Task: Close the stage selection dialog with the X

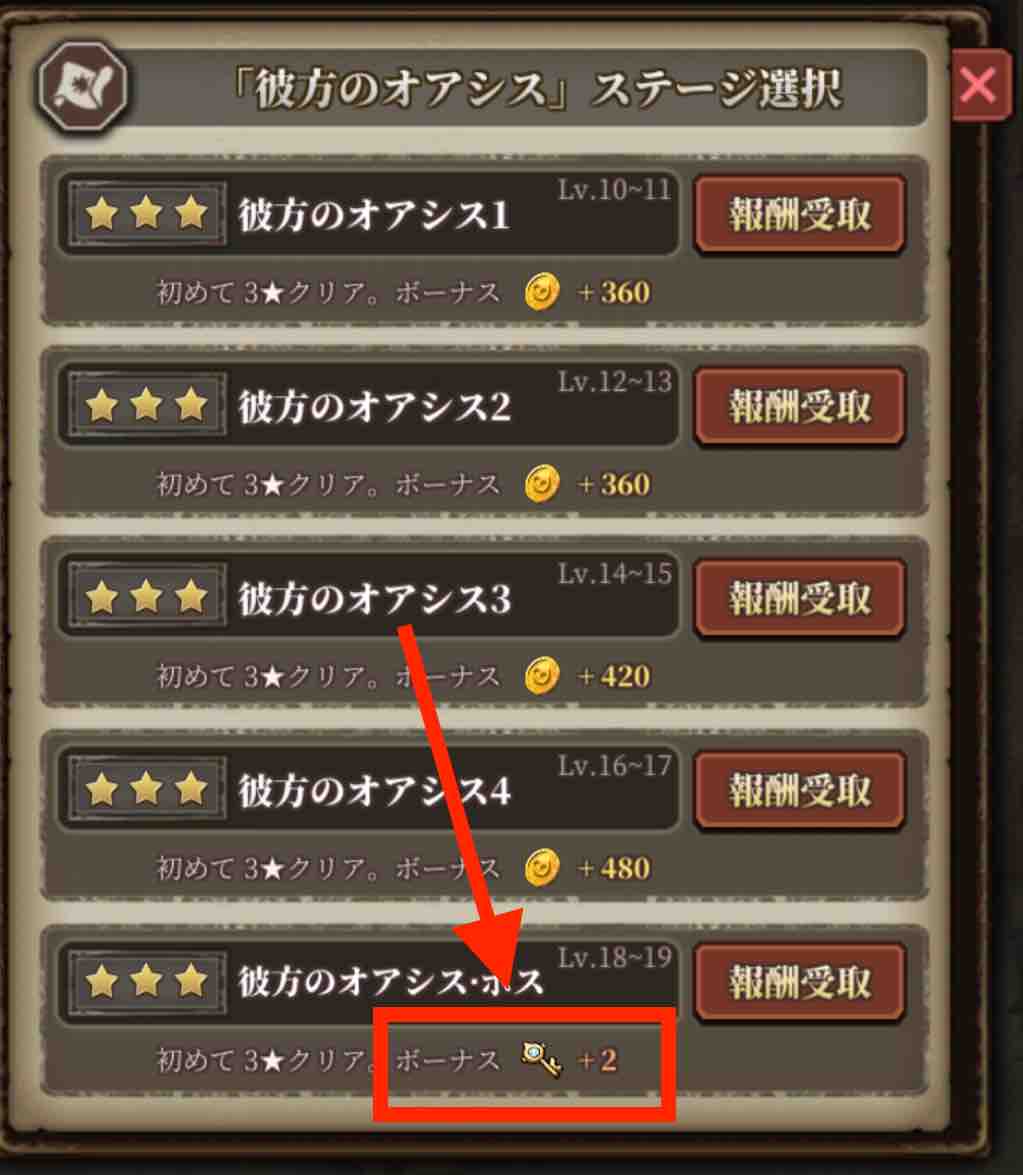Action: (x=979, y=85)
